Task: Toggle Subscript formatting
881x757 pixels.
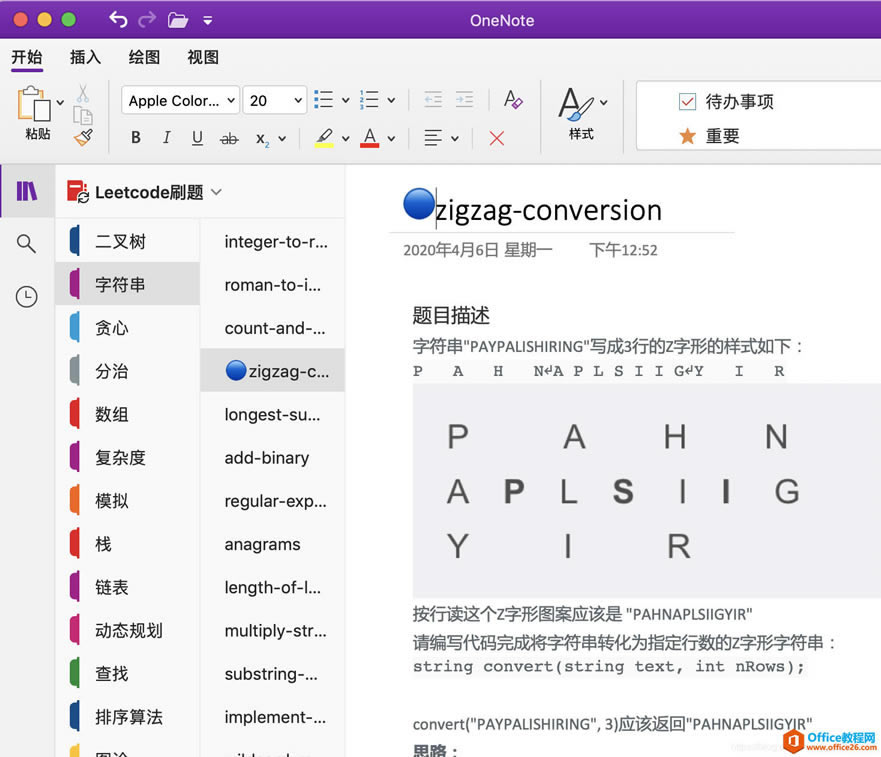Action: [x=262, y=139]
